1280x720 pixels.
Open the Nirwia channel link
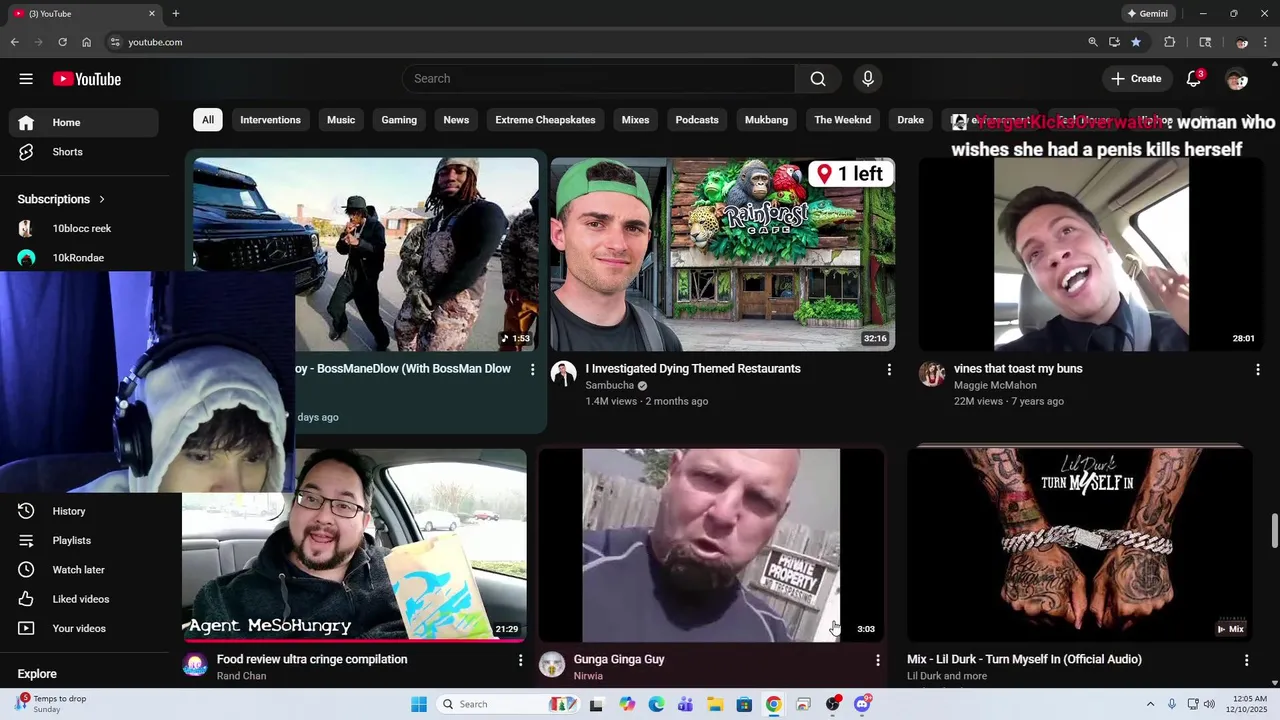pos(588,676)
